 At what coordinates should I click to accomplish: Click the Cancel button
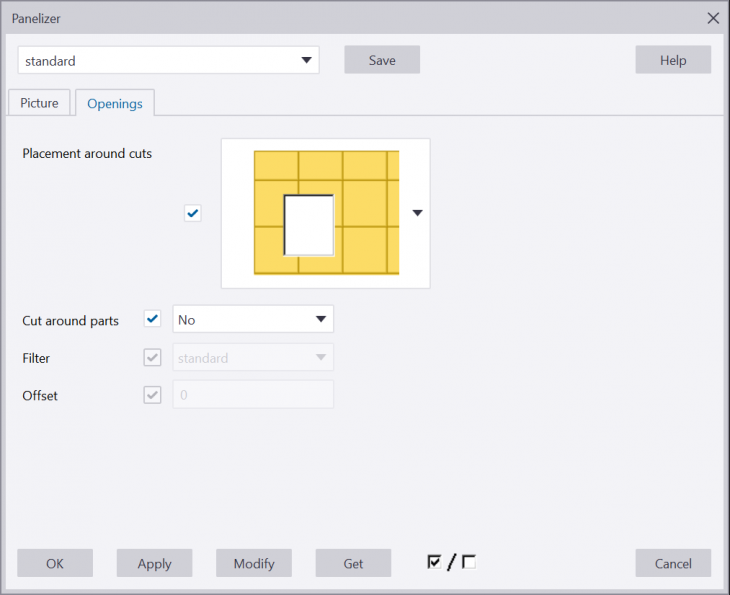coord(673,563)
